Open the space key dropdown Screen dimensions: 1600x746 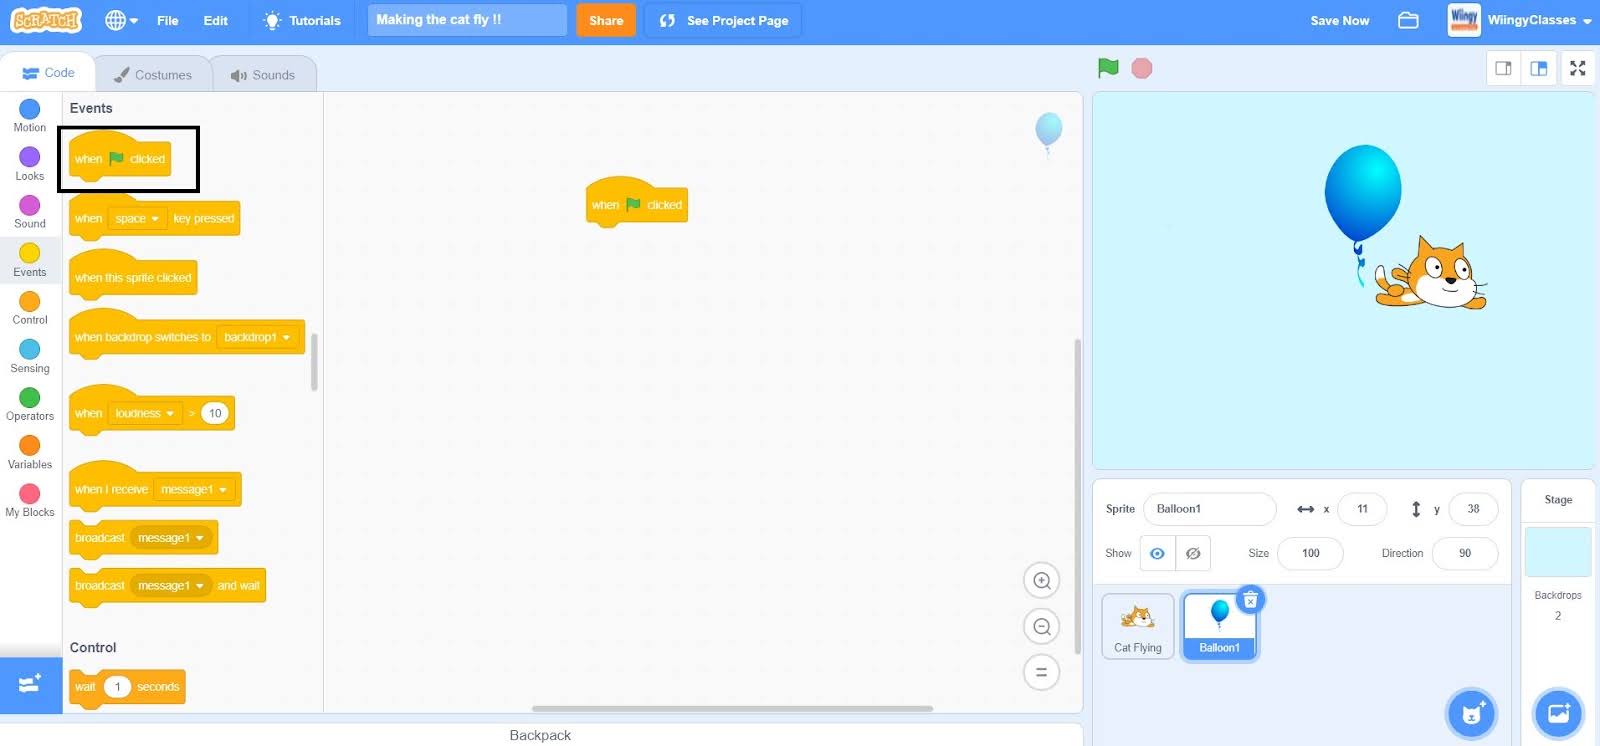coord(137,218)
